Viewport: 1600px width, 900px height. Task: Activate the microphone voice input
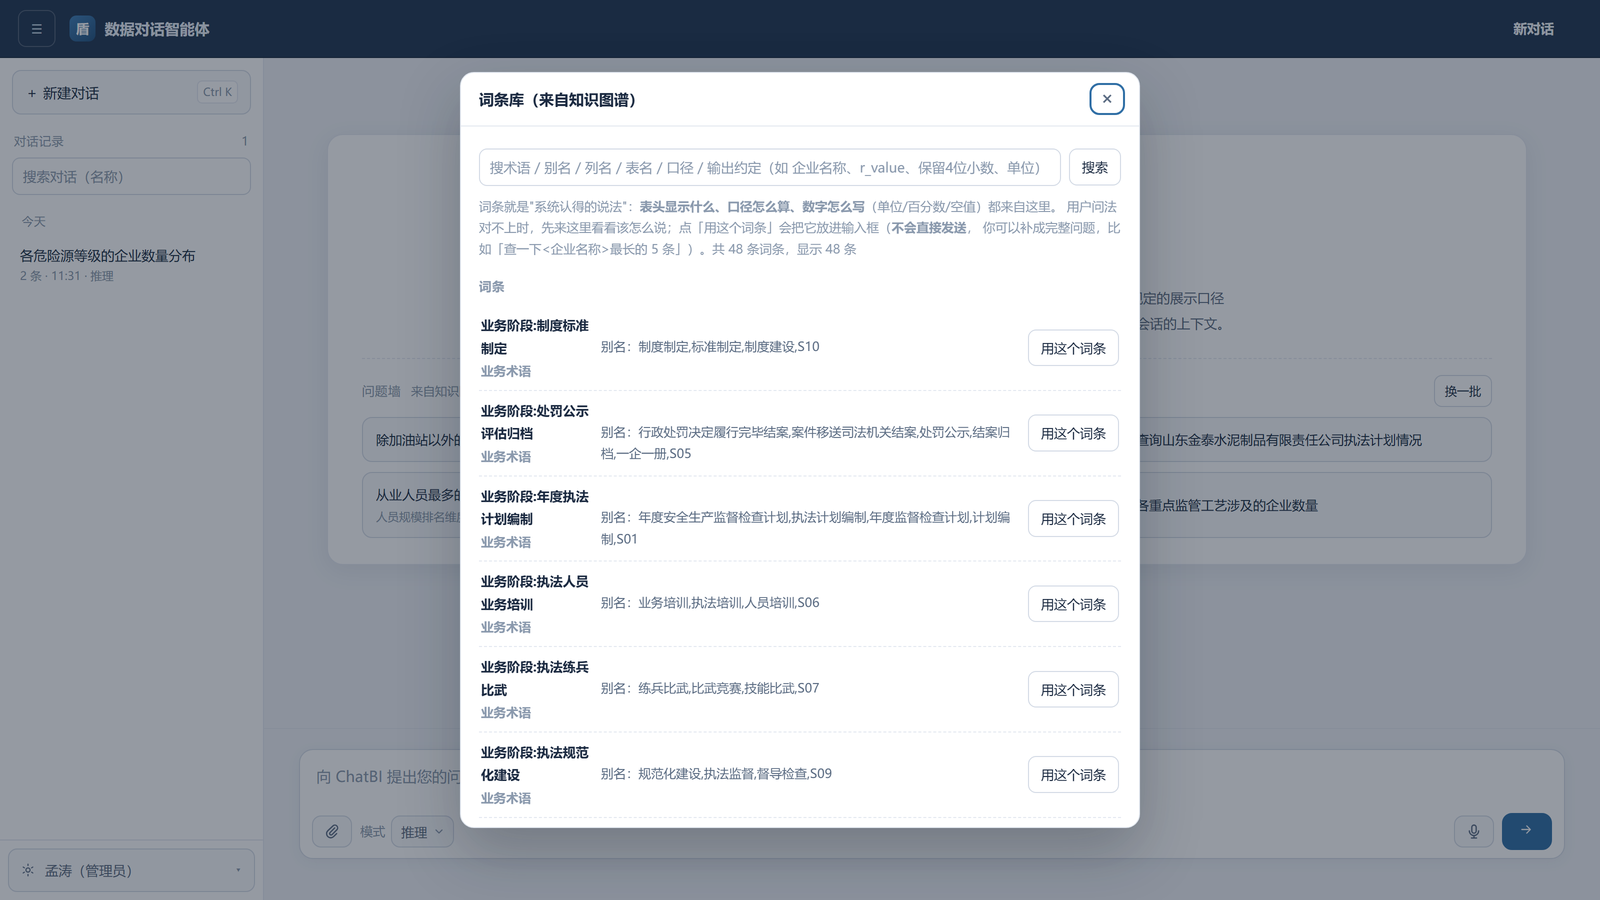pyautogui.click(x=1473, y=831)
